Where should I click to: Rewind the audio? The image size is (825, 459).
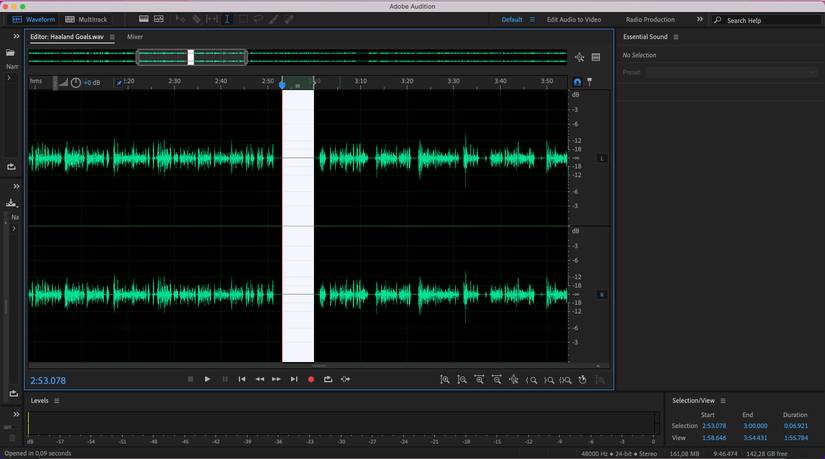click(259, 379)
